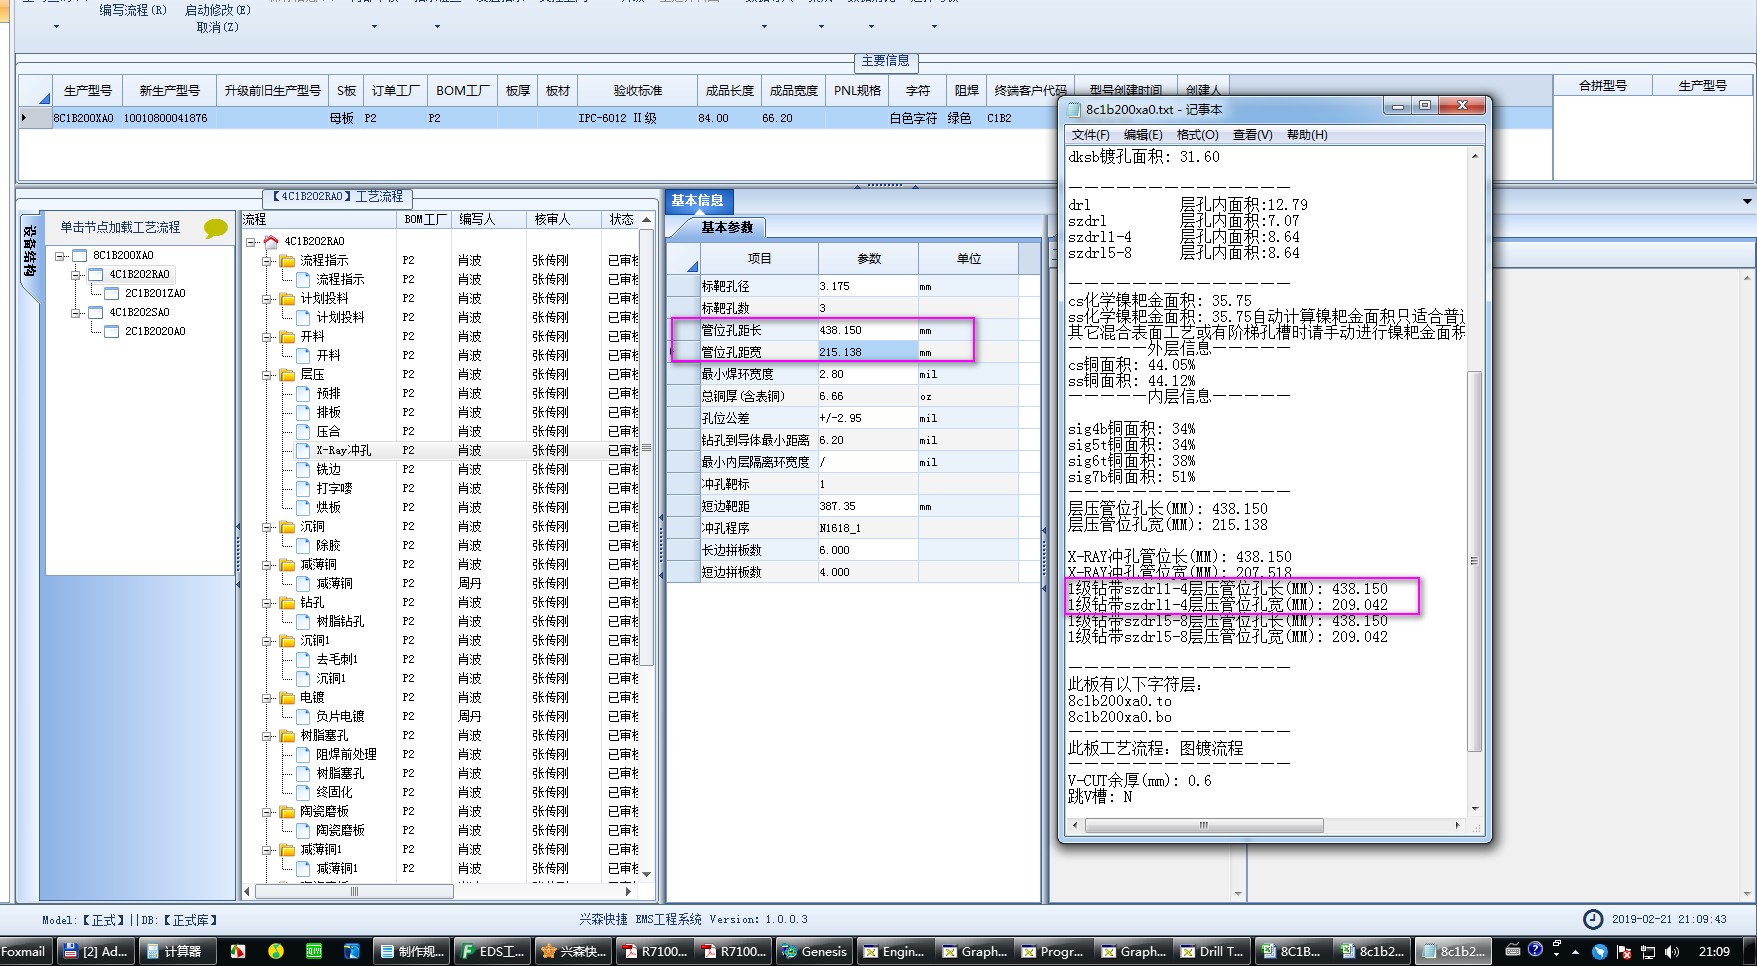The width and height of the screenshot is (1757, 966).
Task: Open 编辑(E) menu in Notepad
Action: click(1143, 134)
